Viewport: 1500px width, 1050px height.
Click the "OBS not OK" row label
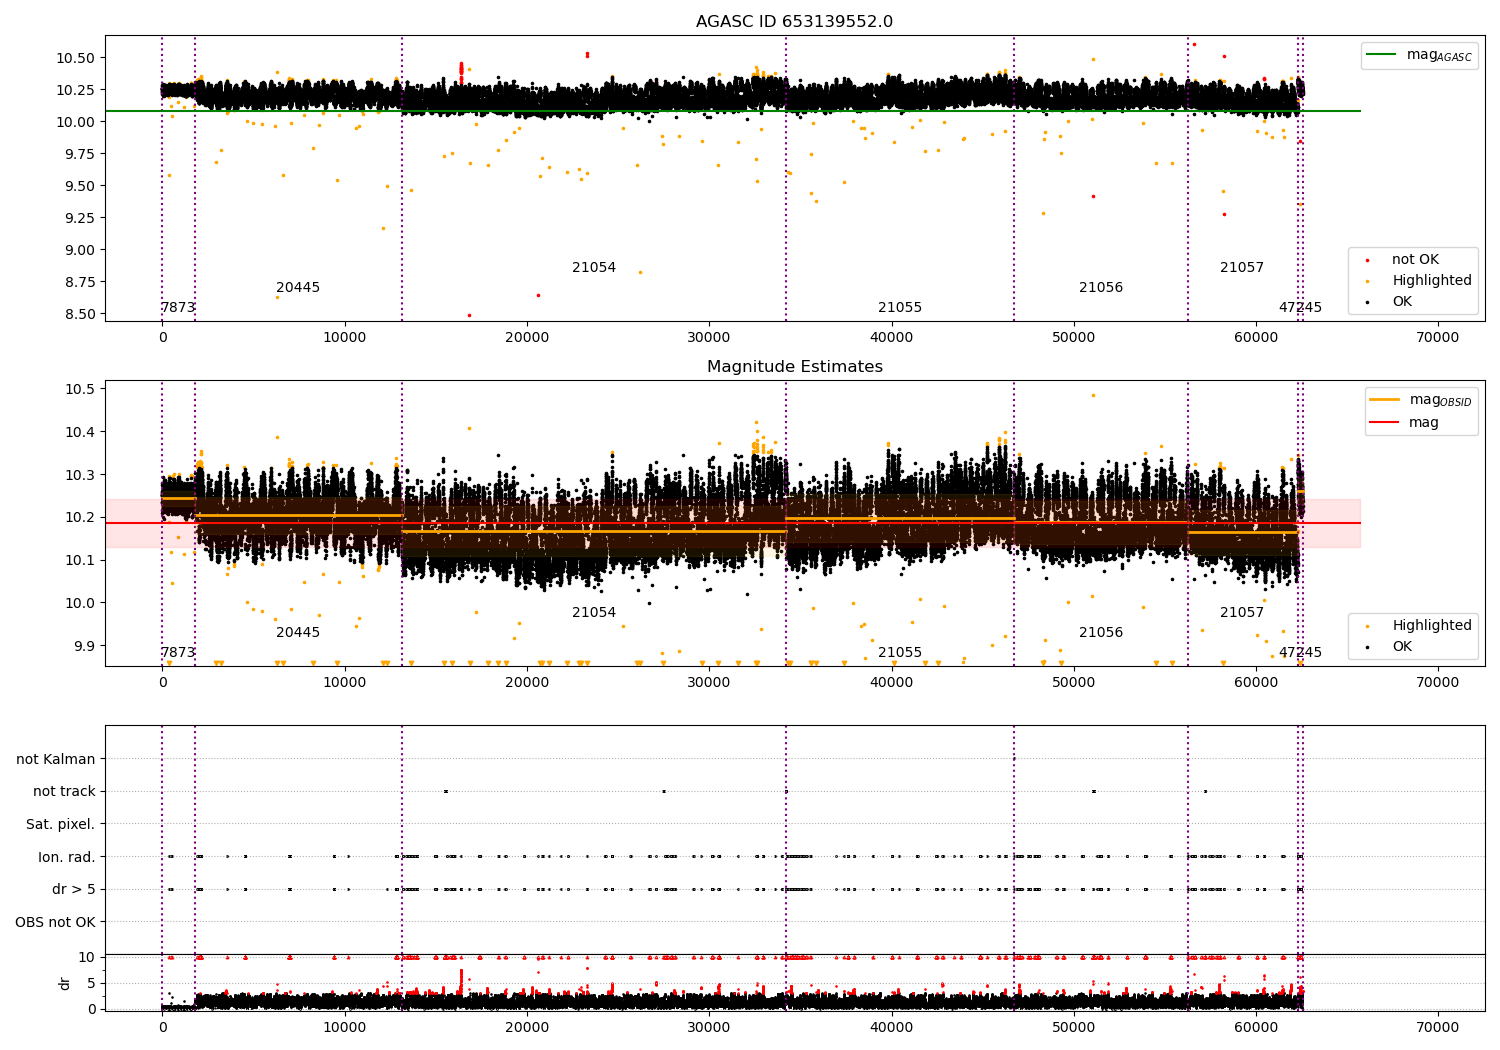click(56, 922)
